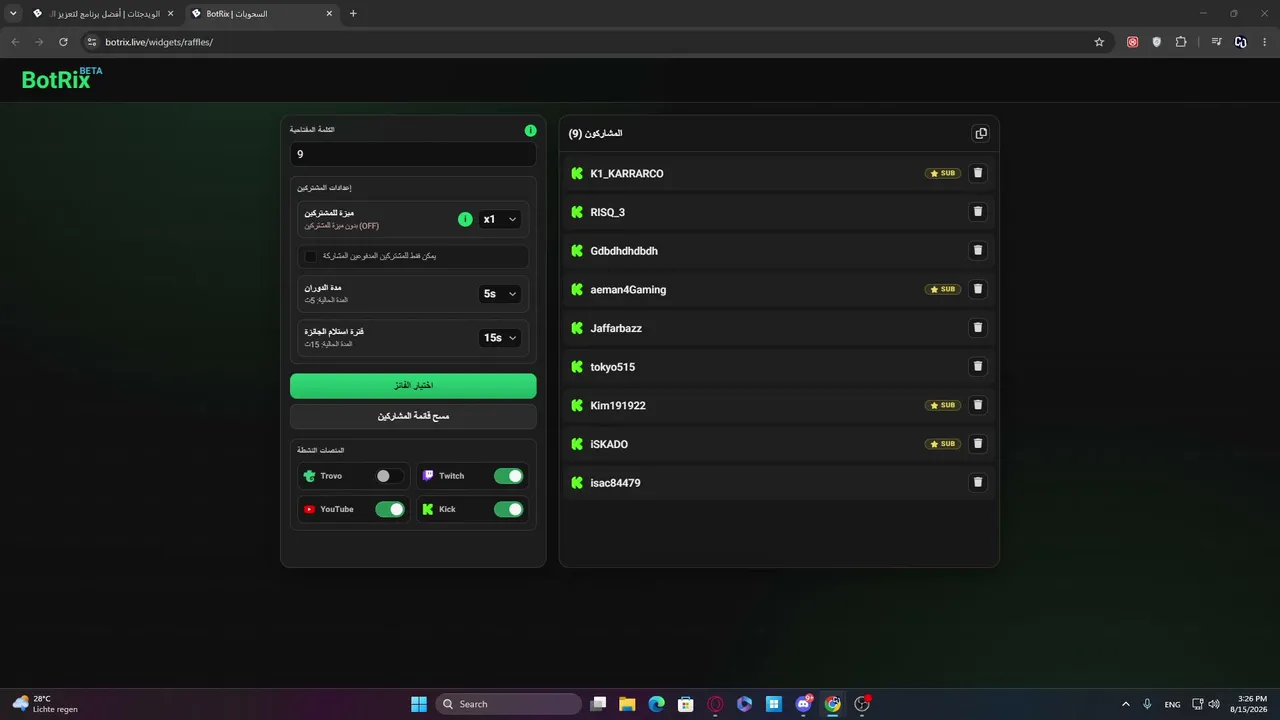
Task: Click the participant name Jaffarbazz
Action: click(616, 328)
